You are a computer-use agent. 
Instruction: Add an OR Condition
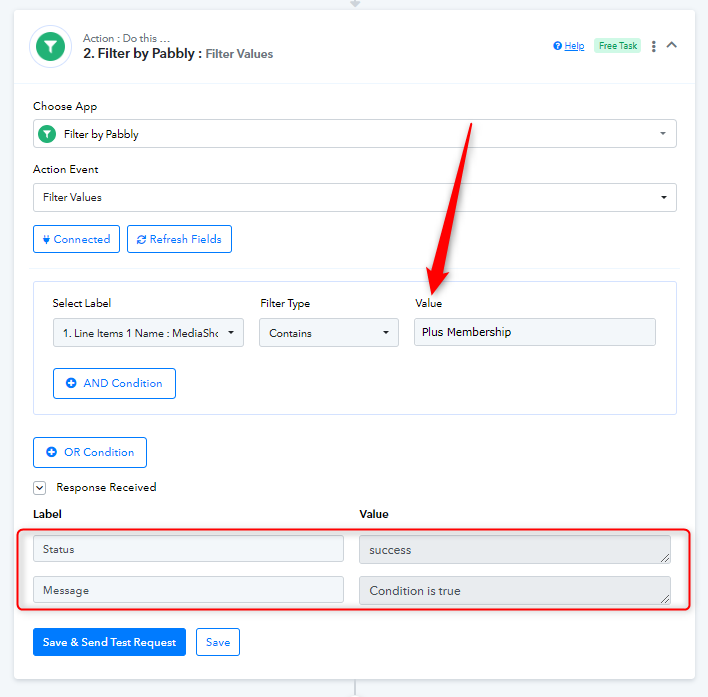click(x=90, y=452)
